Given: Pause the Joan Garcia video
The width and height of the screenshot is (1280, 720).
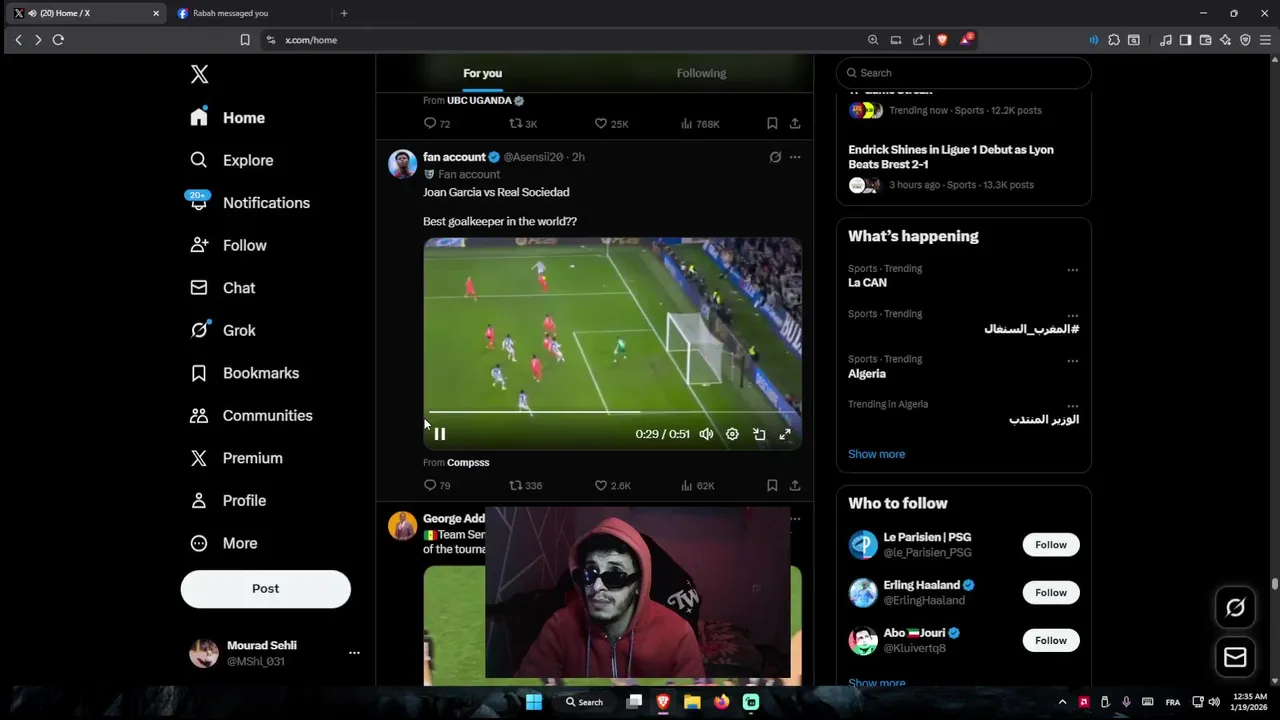Looking at the screenshot, I should (x=440, y=434).
